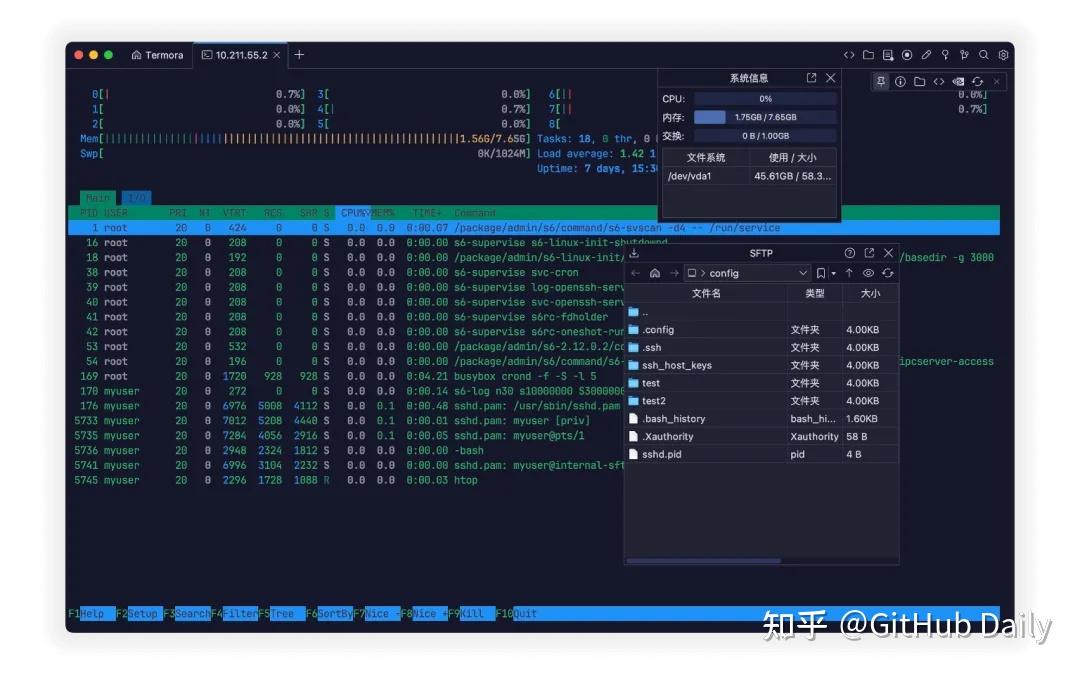The image size is (1080, 675).
Task: Click the 内存 memory usage bar
Action: coord(765,117)
